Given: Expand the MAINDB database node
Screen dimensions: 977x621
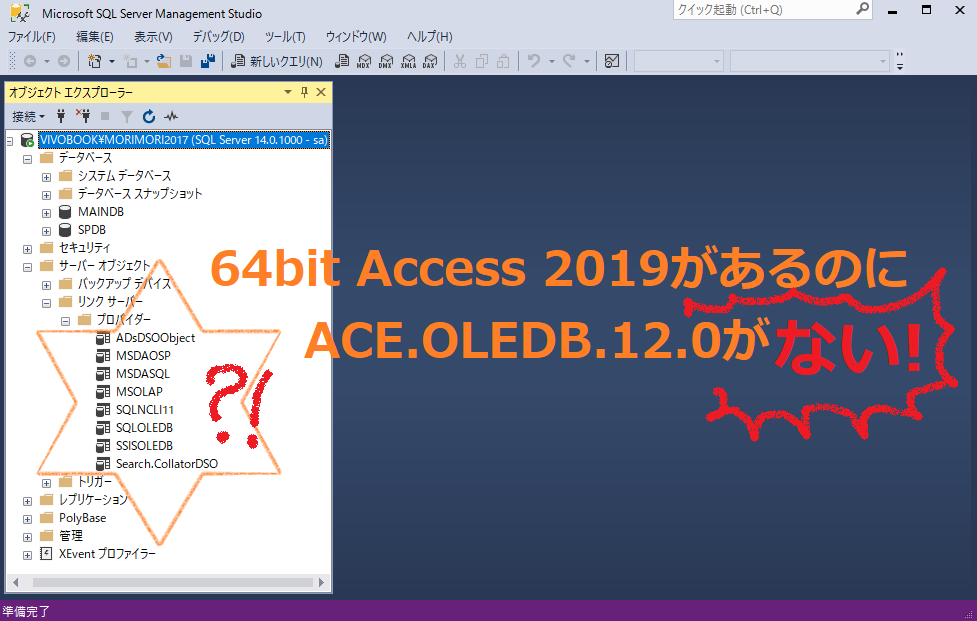Looking at the screenshot, I should [x=46, y=213].
